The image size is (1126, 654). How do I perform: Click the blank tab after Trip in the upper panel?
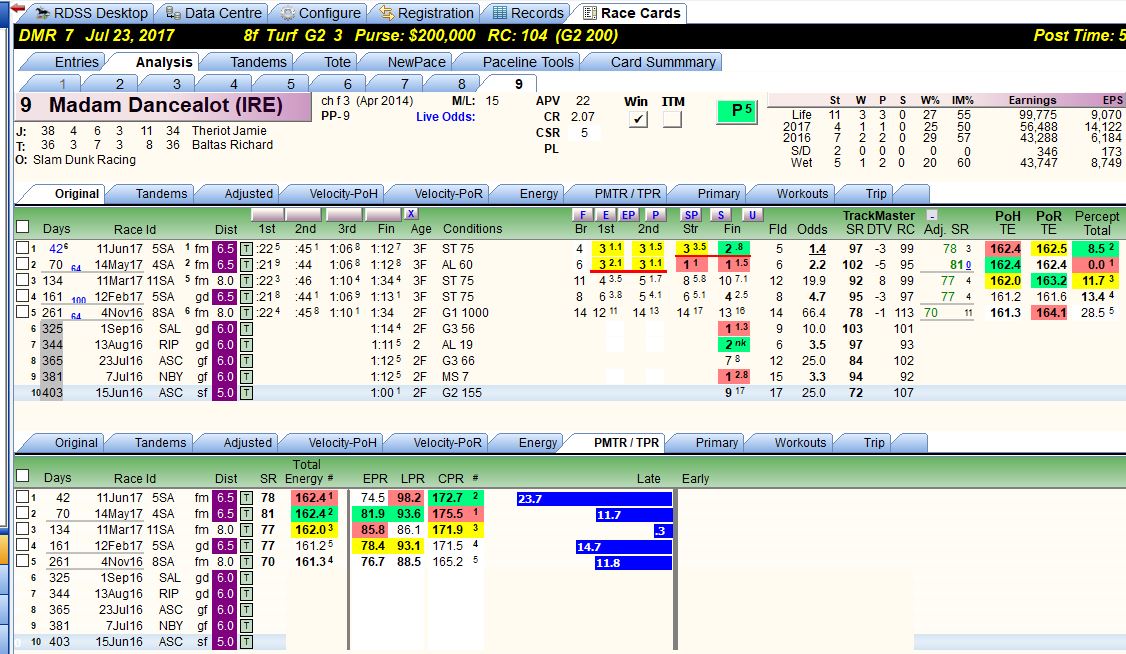(x=911, y=194)
